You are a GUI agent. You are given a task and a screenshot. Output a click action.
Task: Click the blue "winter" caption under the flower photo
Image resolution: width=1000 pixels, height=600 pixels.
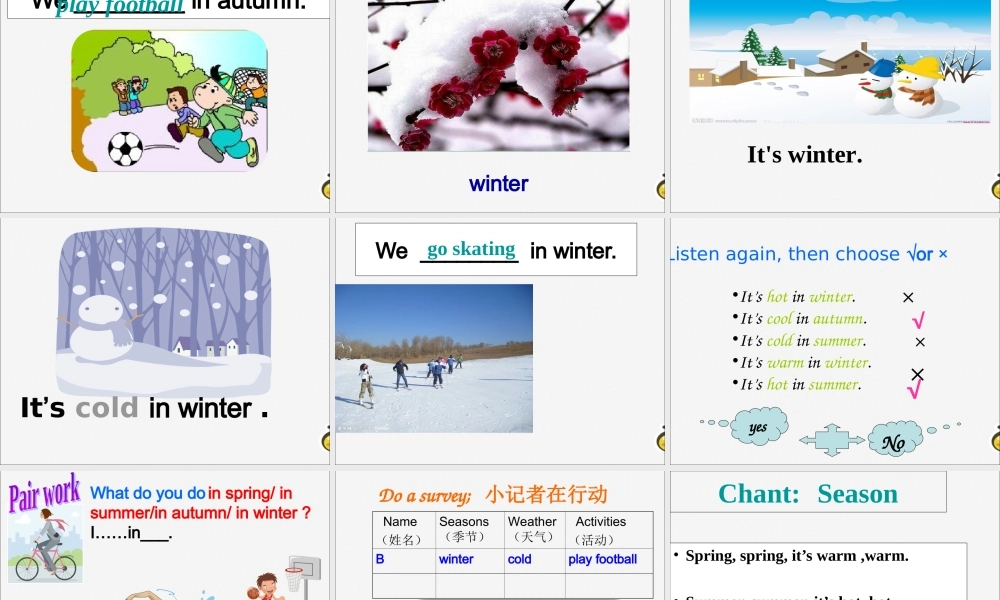(499, 184)
